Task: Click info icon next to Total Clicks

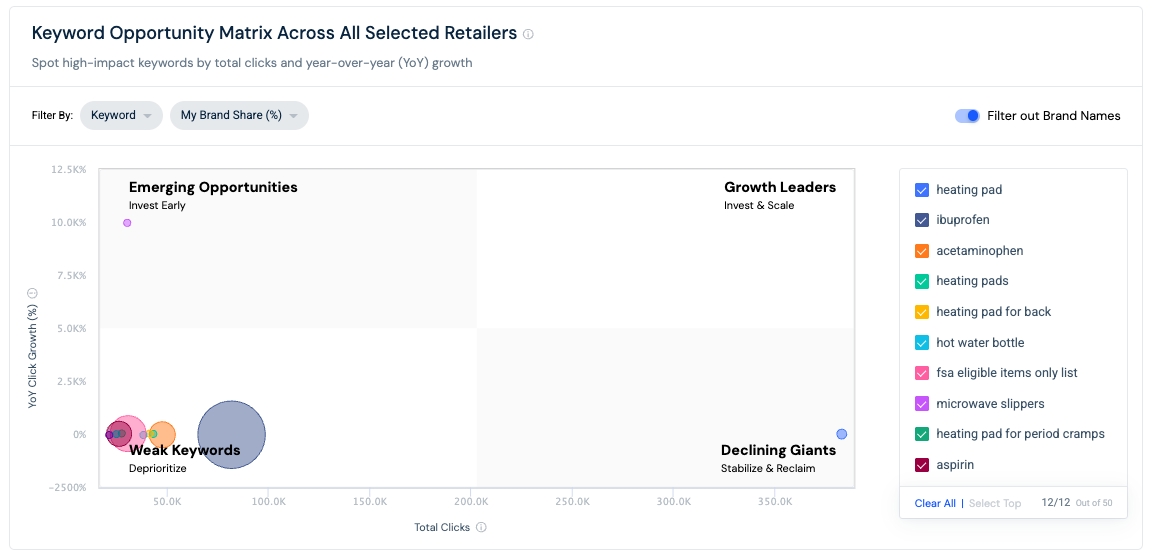Action: pyautogui.click(x=482, y=527)
